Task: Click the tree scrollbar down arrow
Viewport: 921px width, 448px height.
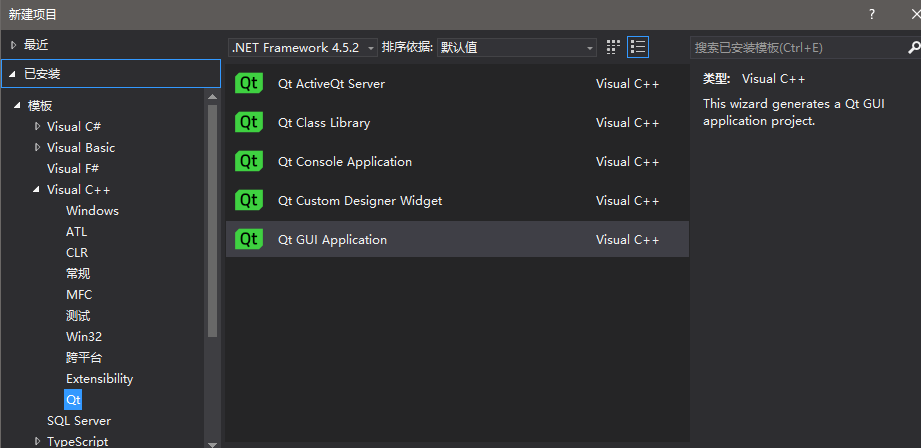Action: pos(212,444)
